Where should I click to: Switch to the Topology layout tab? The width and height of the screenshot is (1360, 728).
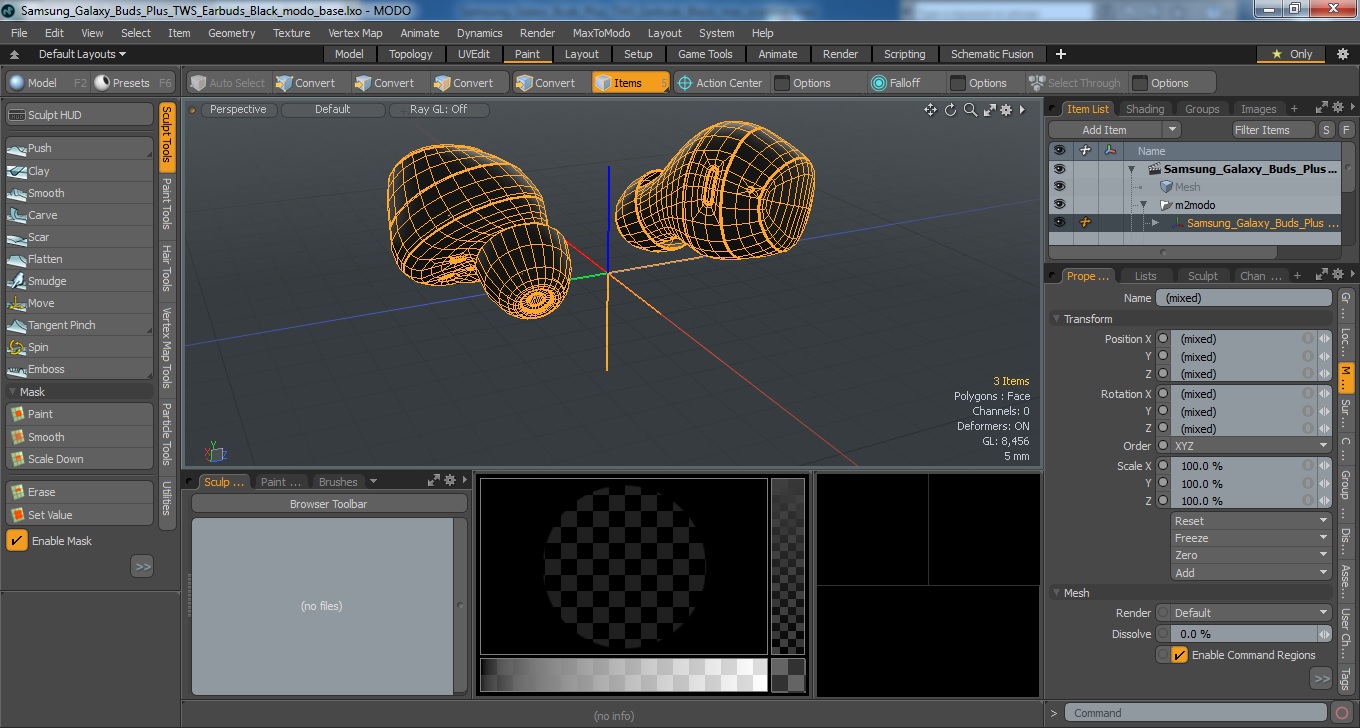click(x=410, y=54)
